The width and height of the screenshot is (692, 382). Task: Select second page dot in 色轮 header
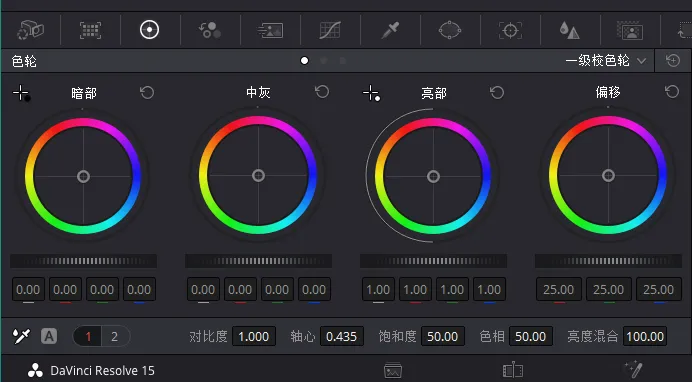tap(323, 60)
